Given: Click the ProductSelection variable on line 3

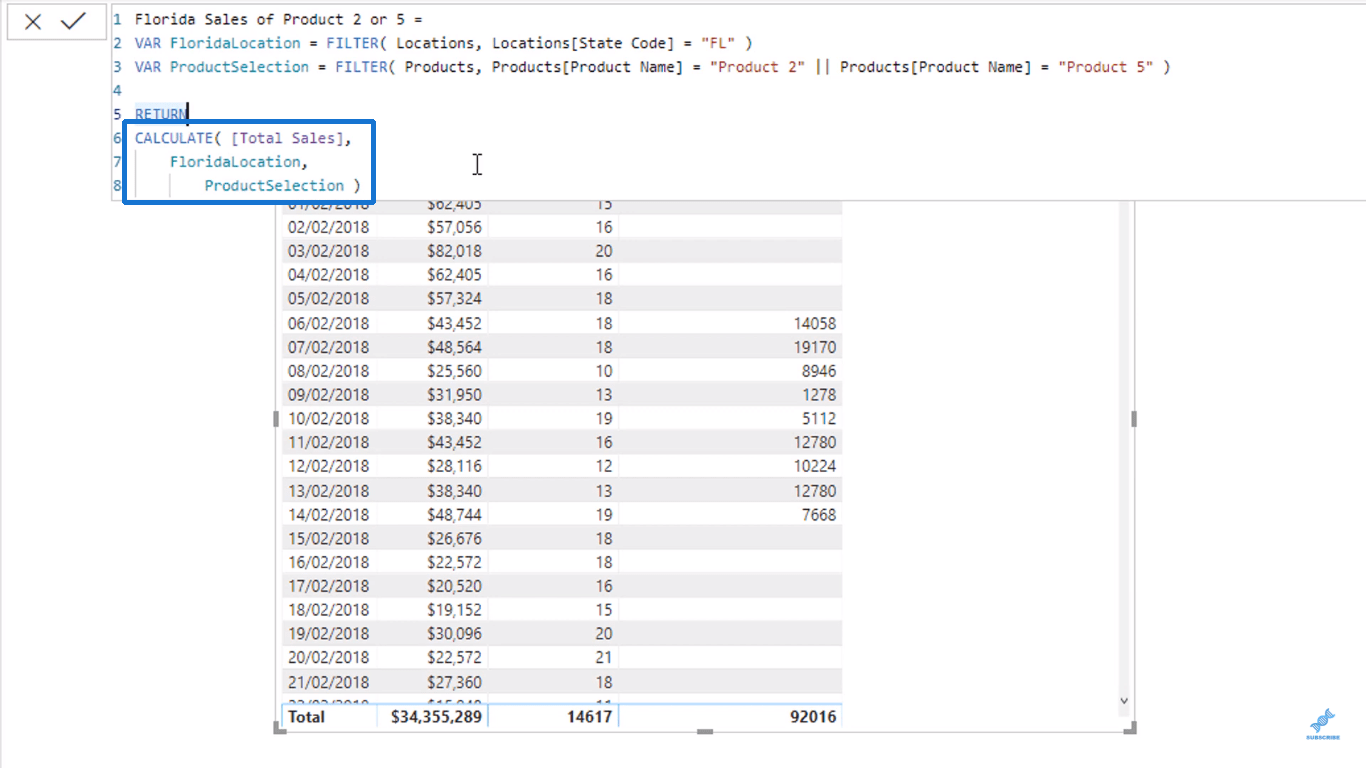Looking at the screenshot, I should pyautogui.click(x=239, y=67).
